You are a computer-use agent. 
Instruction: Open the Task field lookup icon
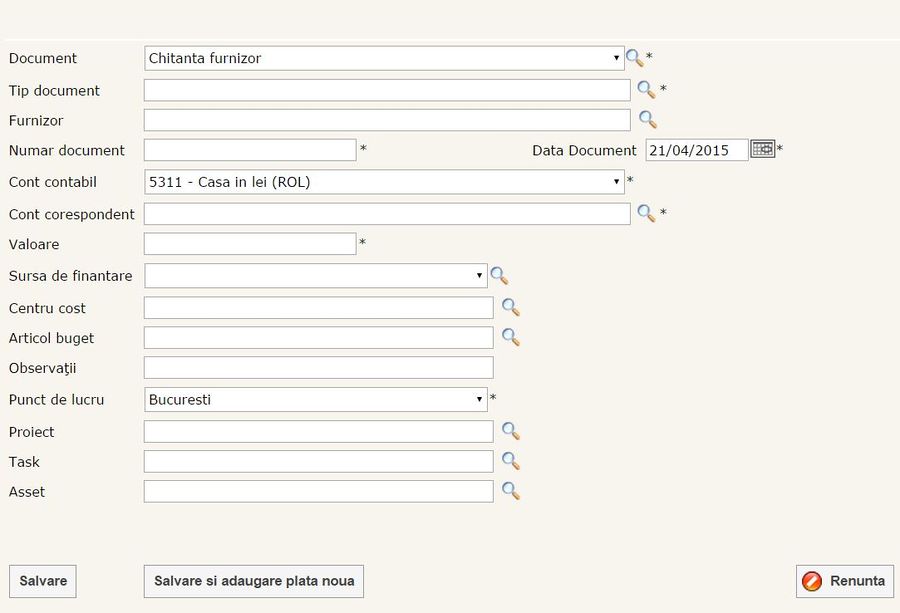tap(510, 461)
